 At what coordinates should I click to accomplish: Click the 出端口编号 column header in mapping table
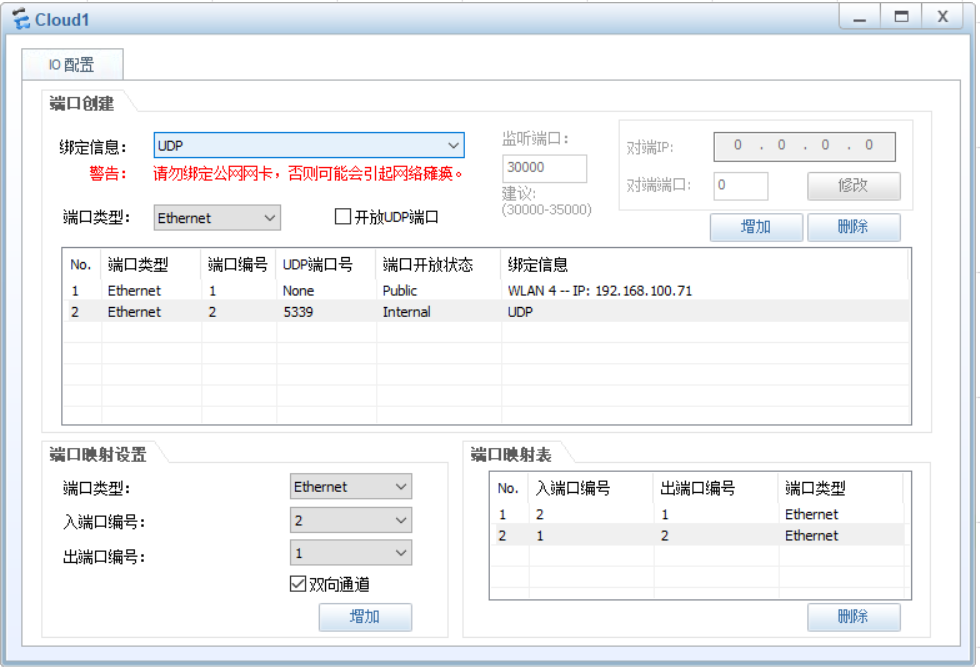point(716,488)
